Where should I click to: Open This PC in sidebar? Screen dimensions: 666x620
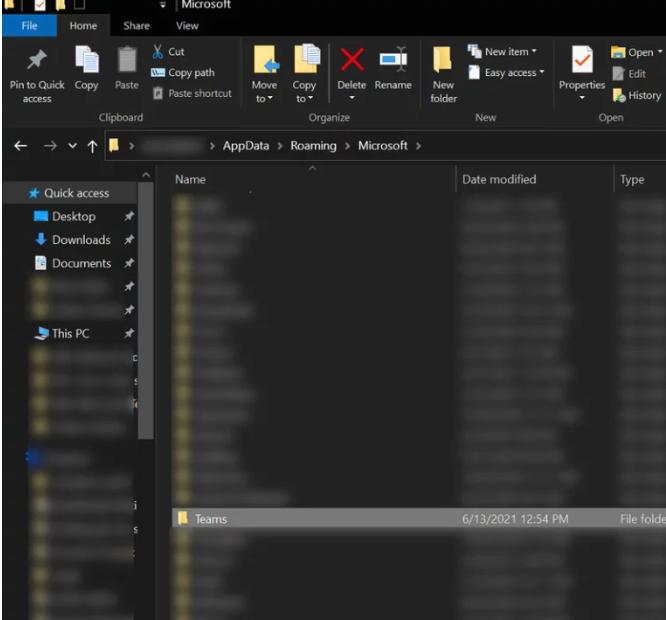click(62, 333)
